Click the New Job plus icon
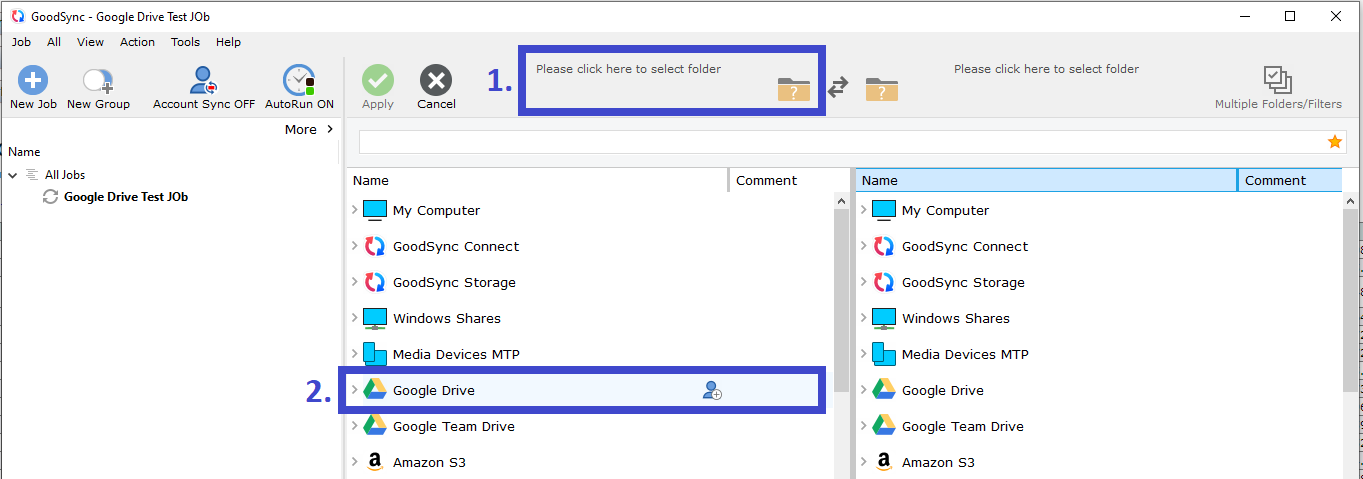The width and height of the screenshot is (1363, 479). coord(33,81)
